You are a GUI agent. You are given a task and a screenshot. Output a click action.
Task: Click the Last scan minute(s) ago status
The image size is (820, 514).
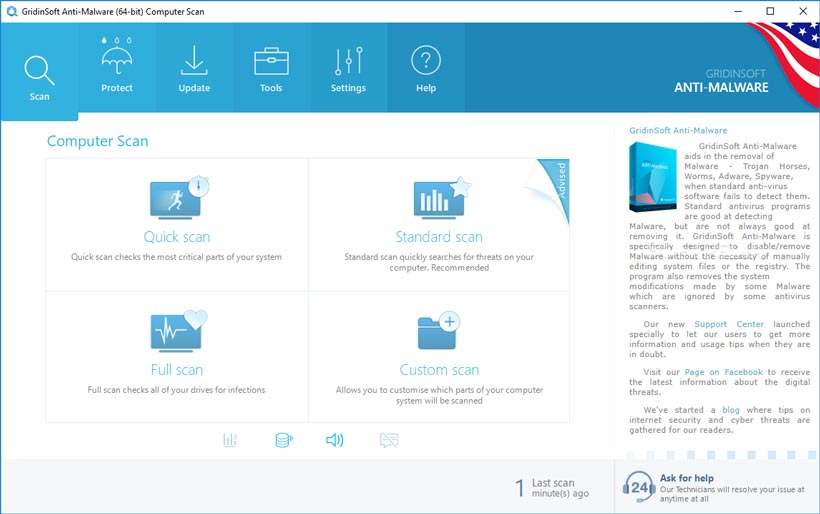pyautogui.click(x=552, y=488)
